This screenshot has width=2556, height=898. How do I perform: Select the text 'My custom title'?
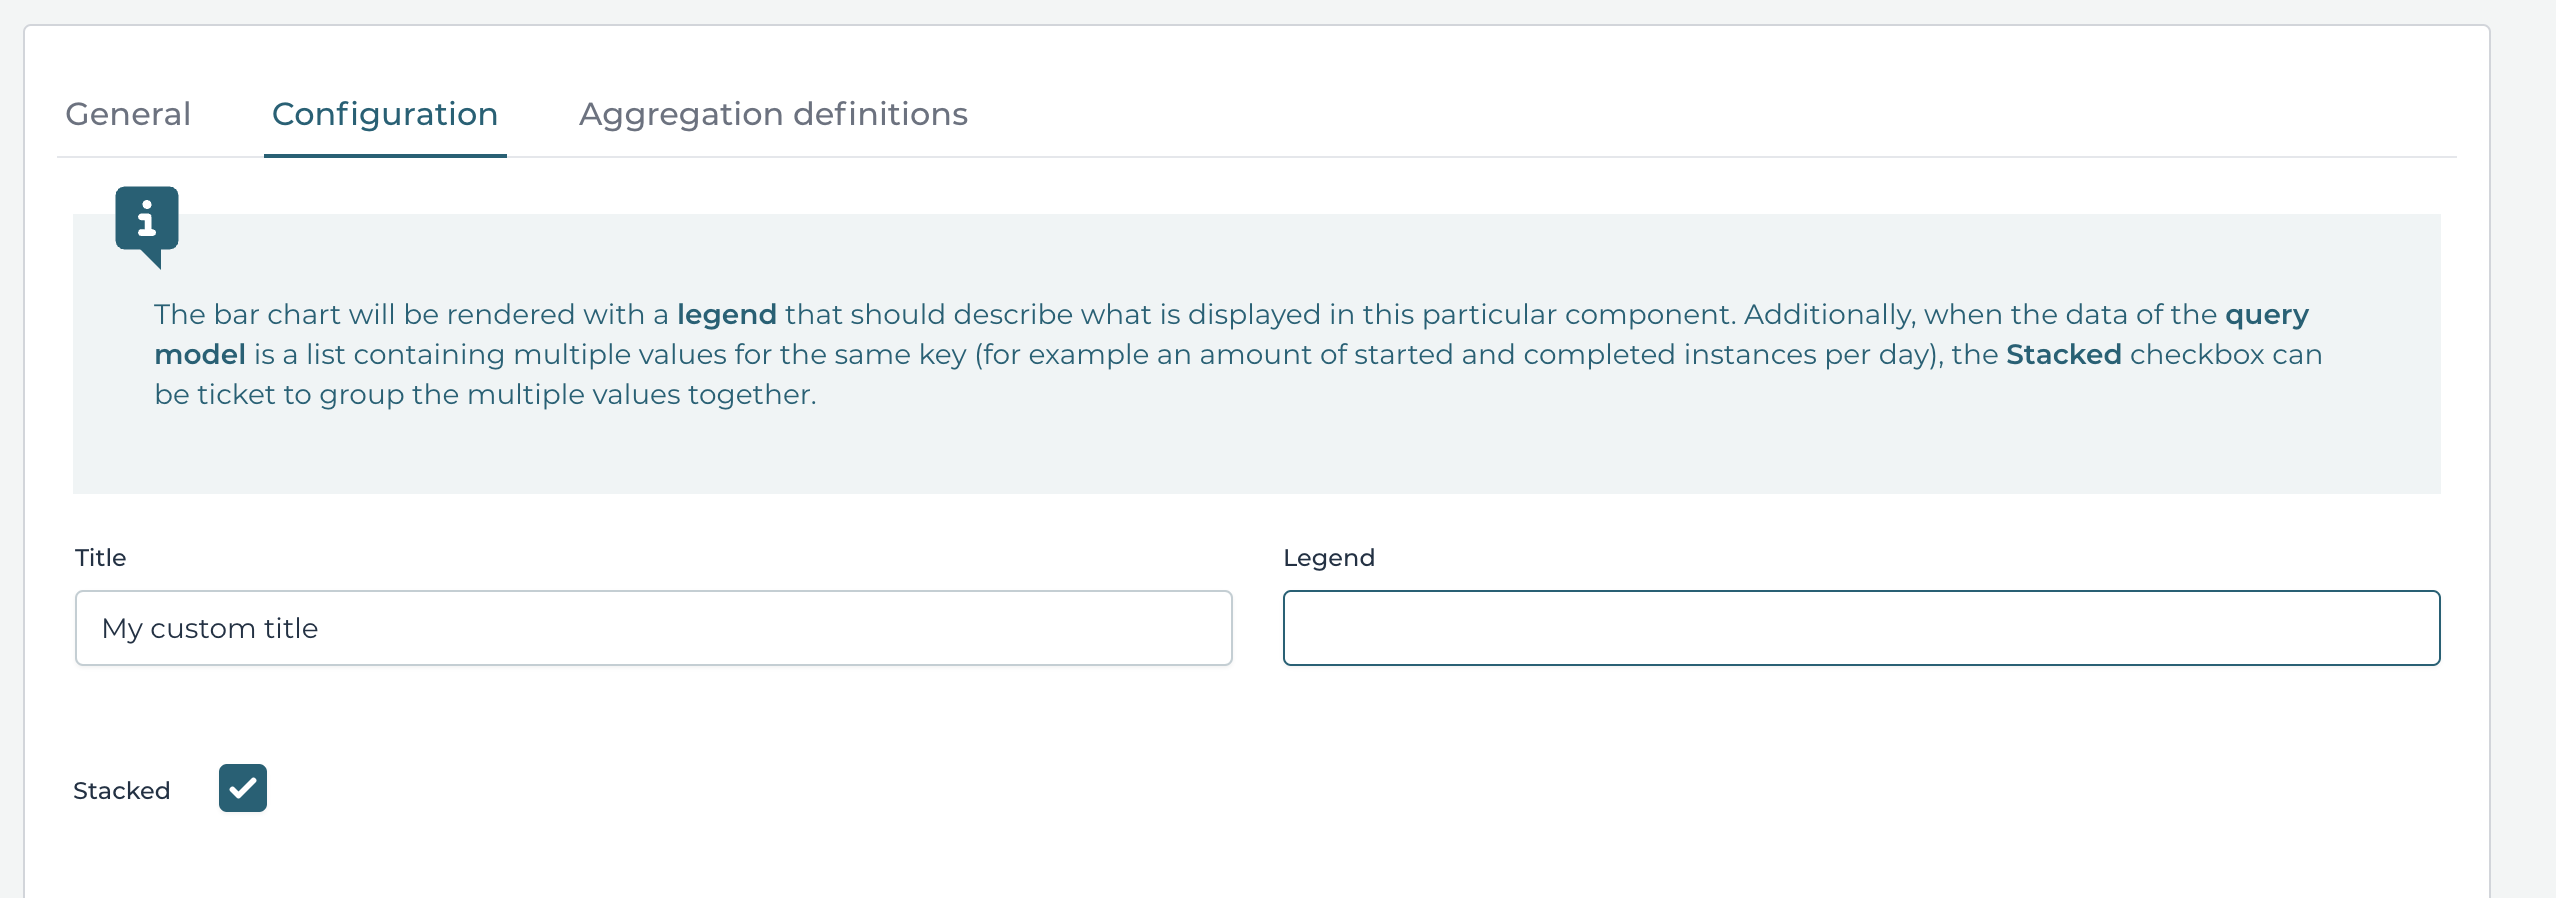[x=210, y=628]
